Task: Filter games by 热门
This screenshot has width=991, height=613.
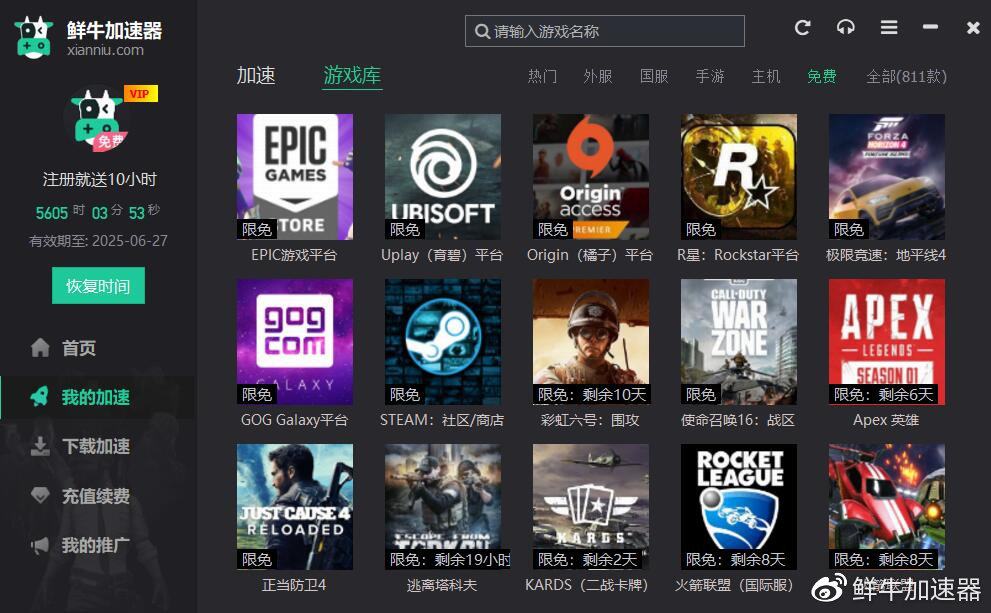Action: pos(542,76)
